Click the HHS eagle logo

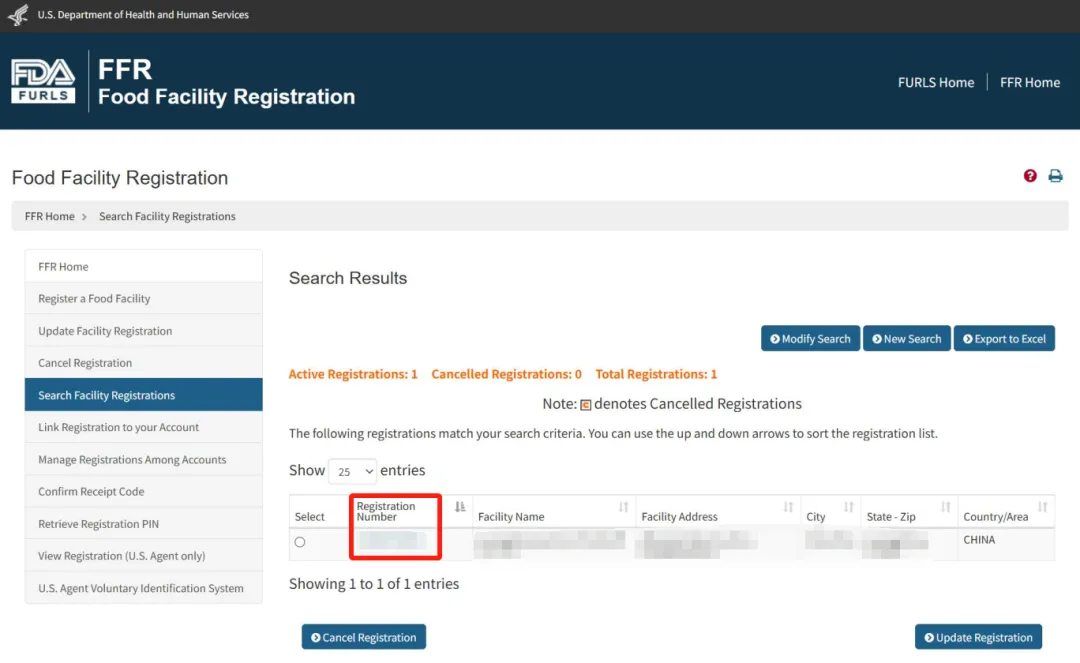[18, 14]
